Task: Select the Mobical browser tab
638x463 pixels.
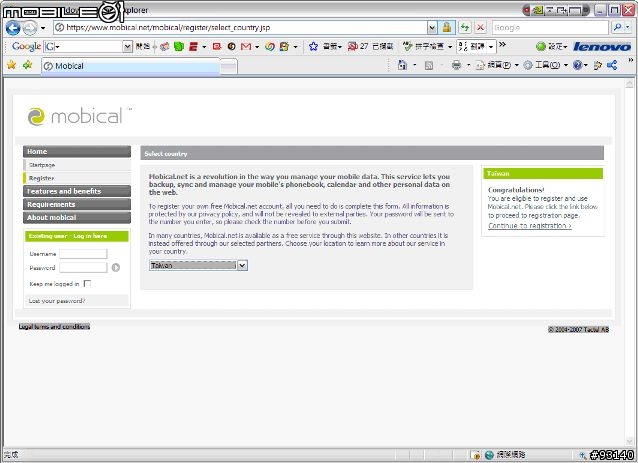Action: pos(130,66)
